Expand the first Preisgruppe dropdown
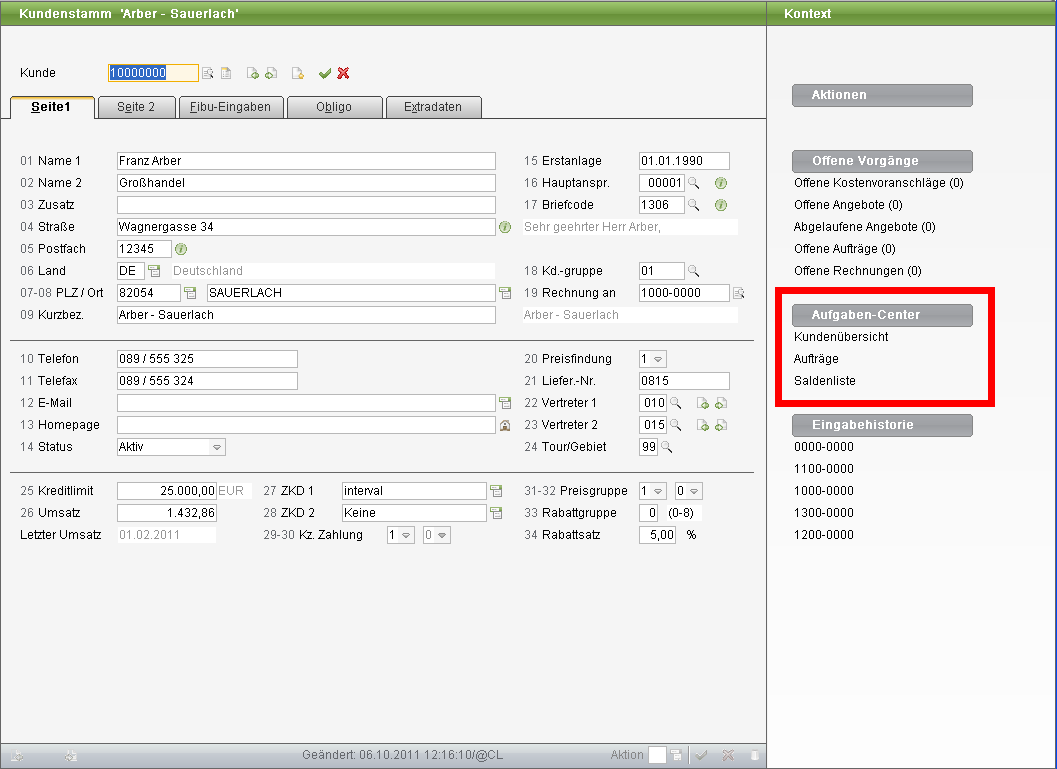 653,491
